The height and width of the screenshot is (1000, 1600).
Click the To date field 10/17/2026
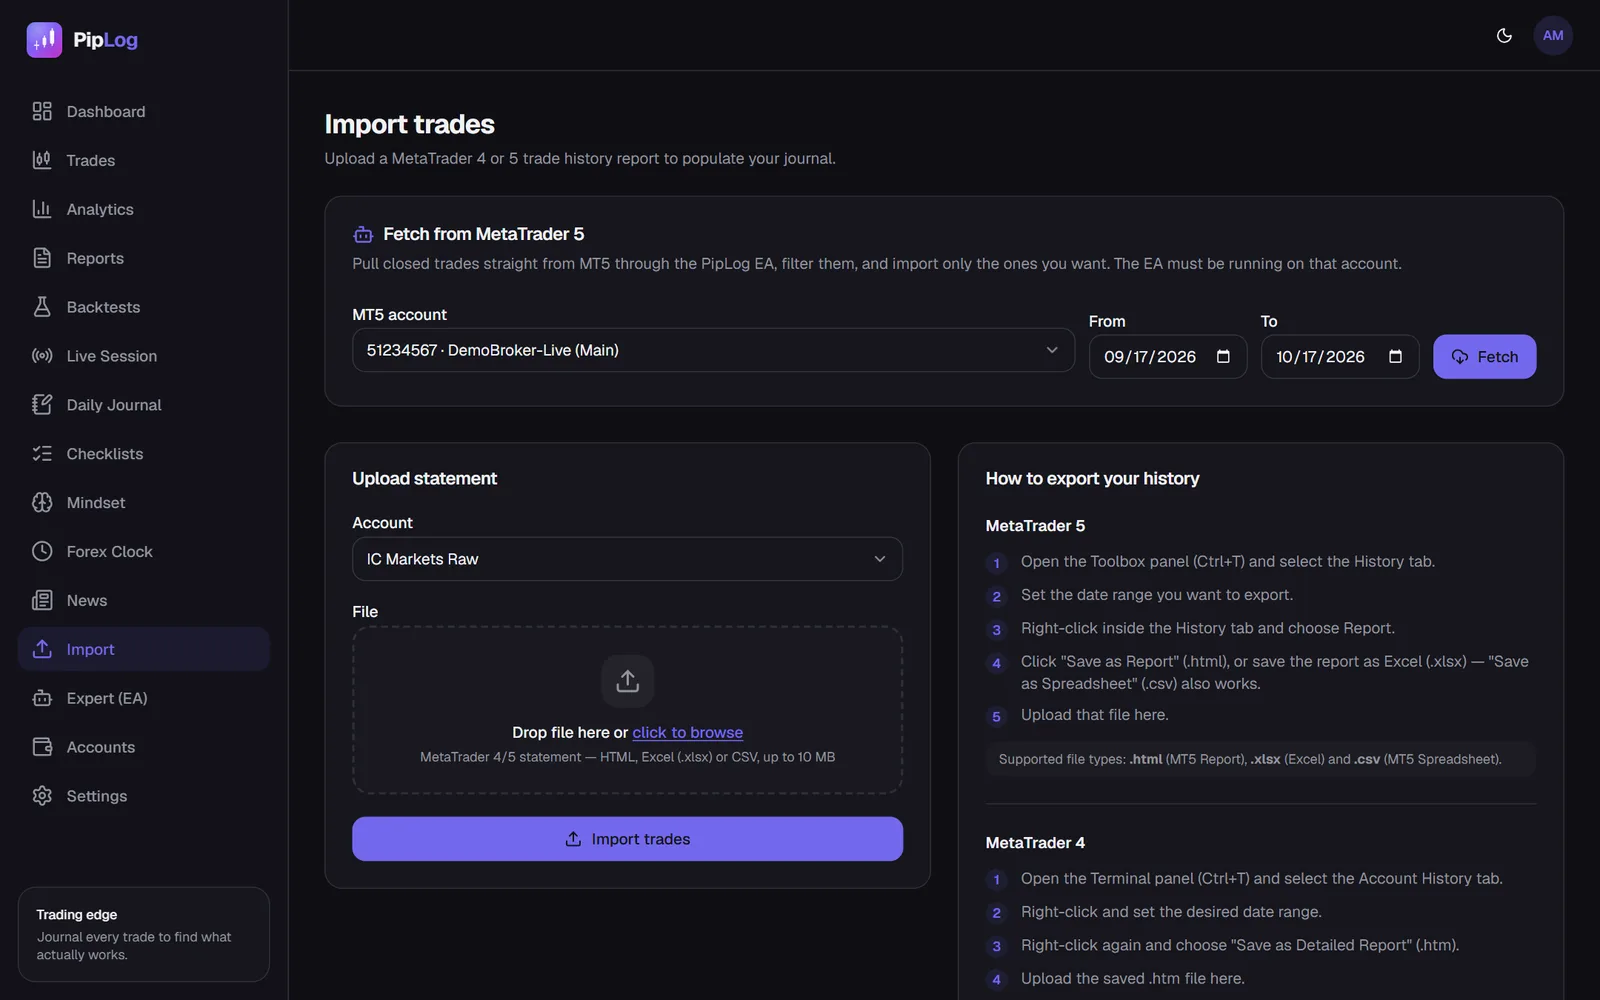pyautogui.click(x=1339, y=357)
